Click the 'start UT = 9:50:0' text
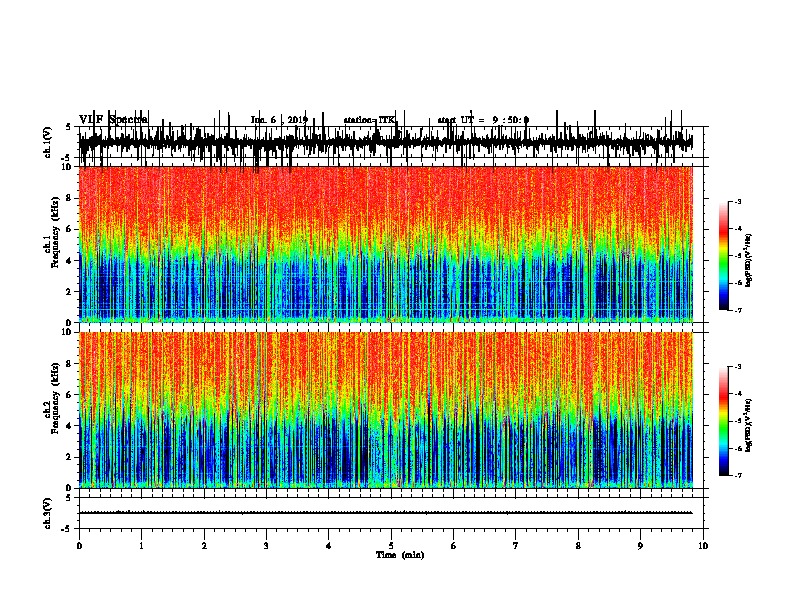This screenshot has width=792, height=612. [x=483, y=120]
